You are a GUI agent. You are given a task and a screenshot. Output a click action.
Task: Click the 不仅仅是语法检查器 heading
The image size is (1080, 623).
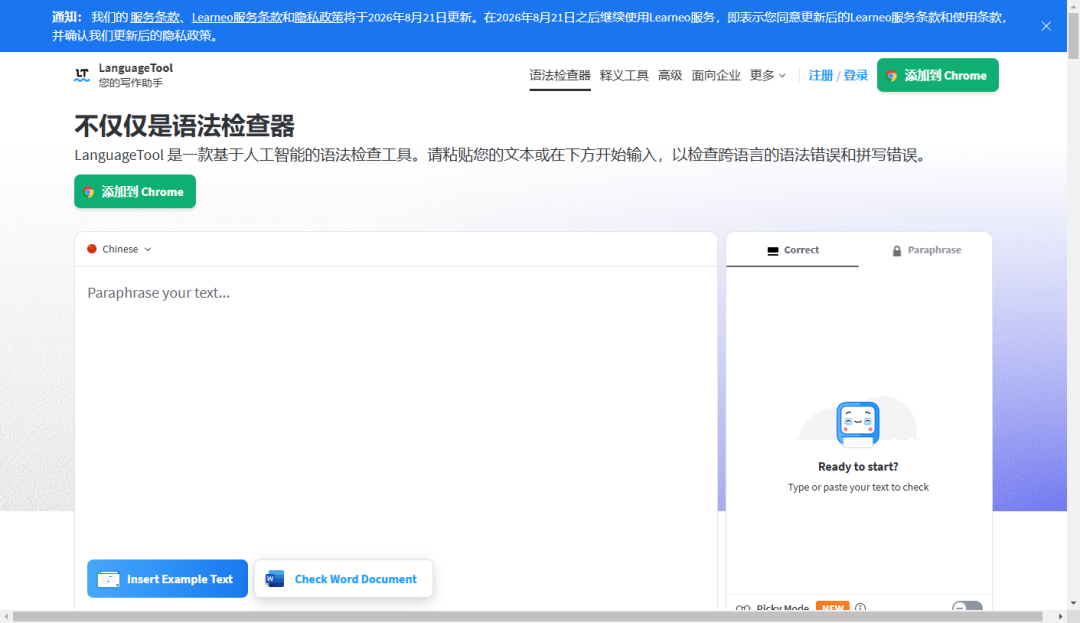pos(185,126)
